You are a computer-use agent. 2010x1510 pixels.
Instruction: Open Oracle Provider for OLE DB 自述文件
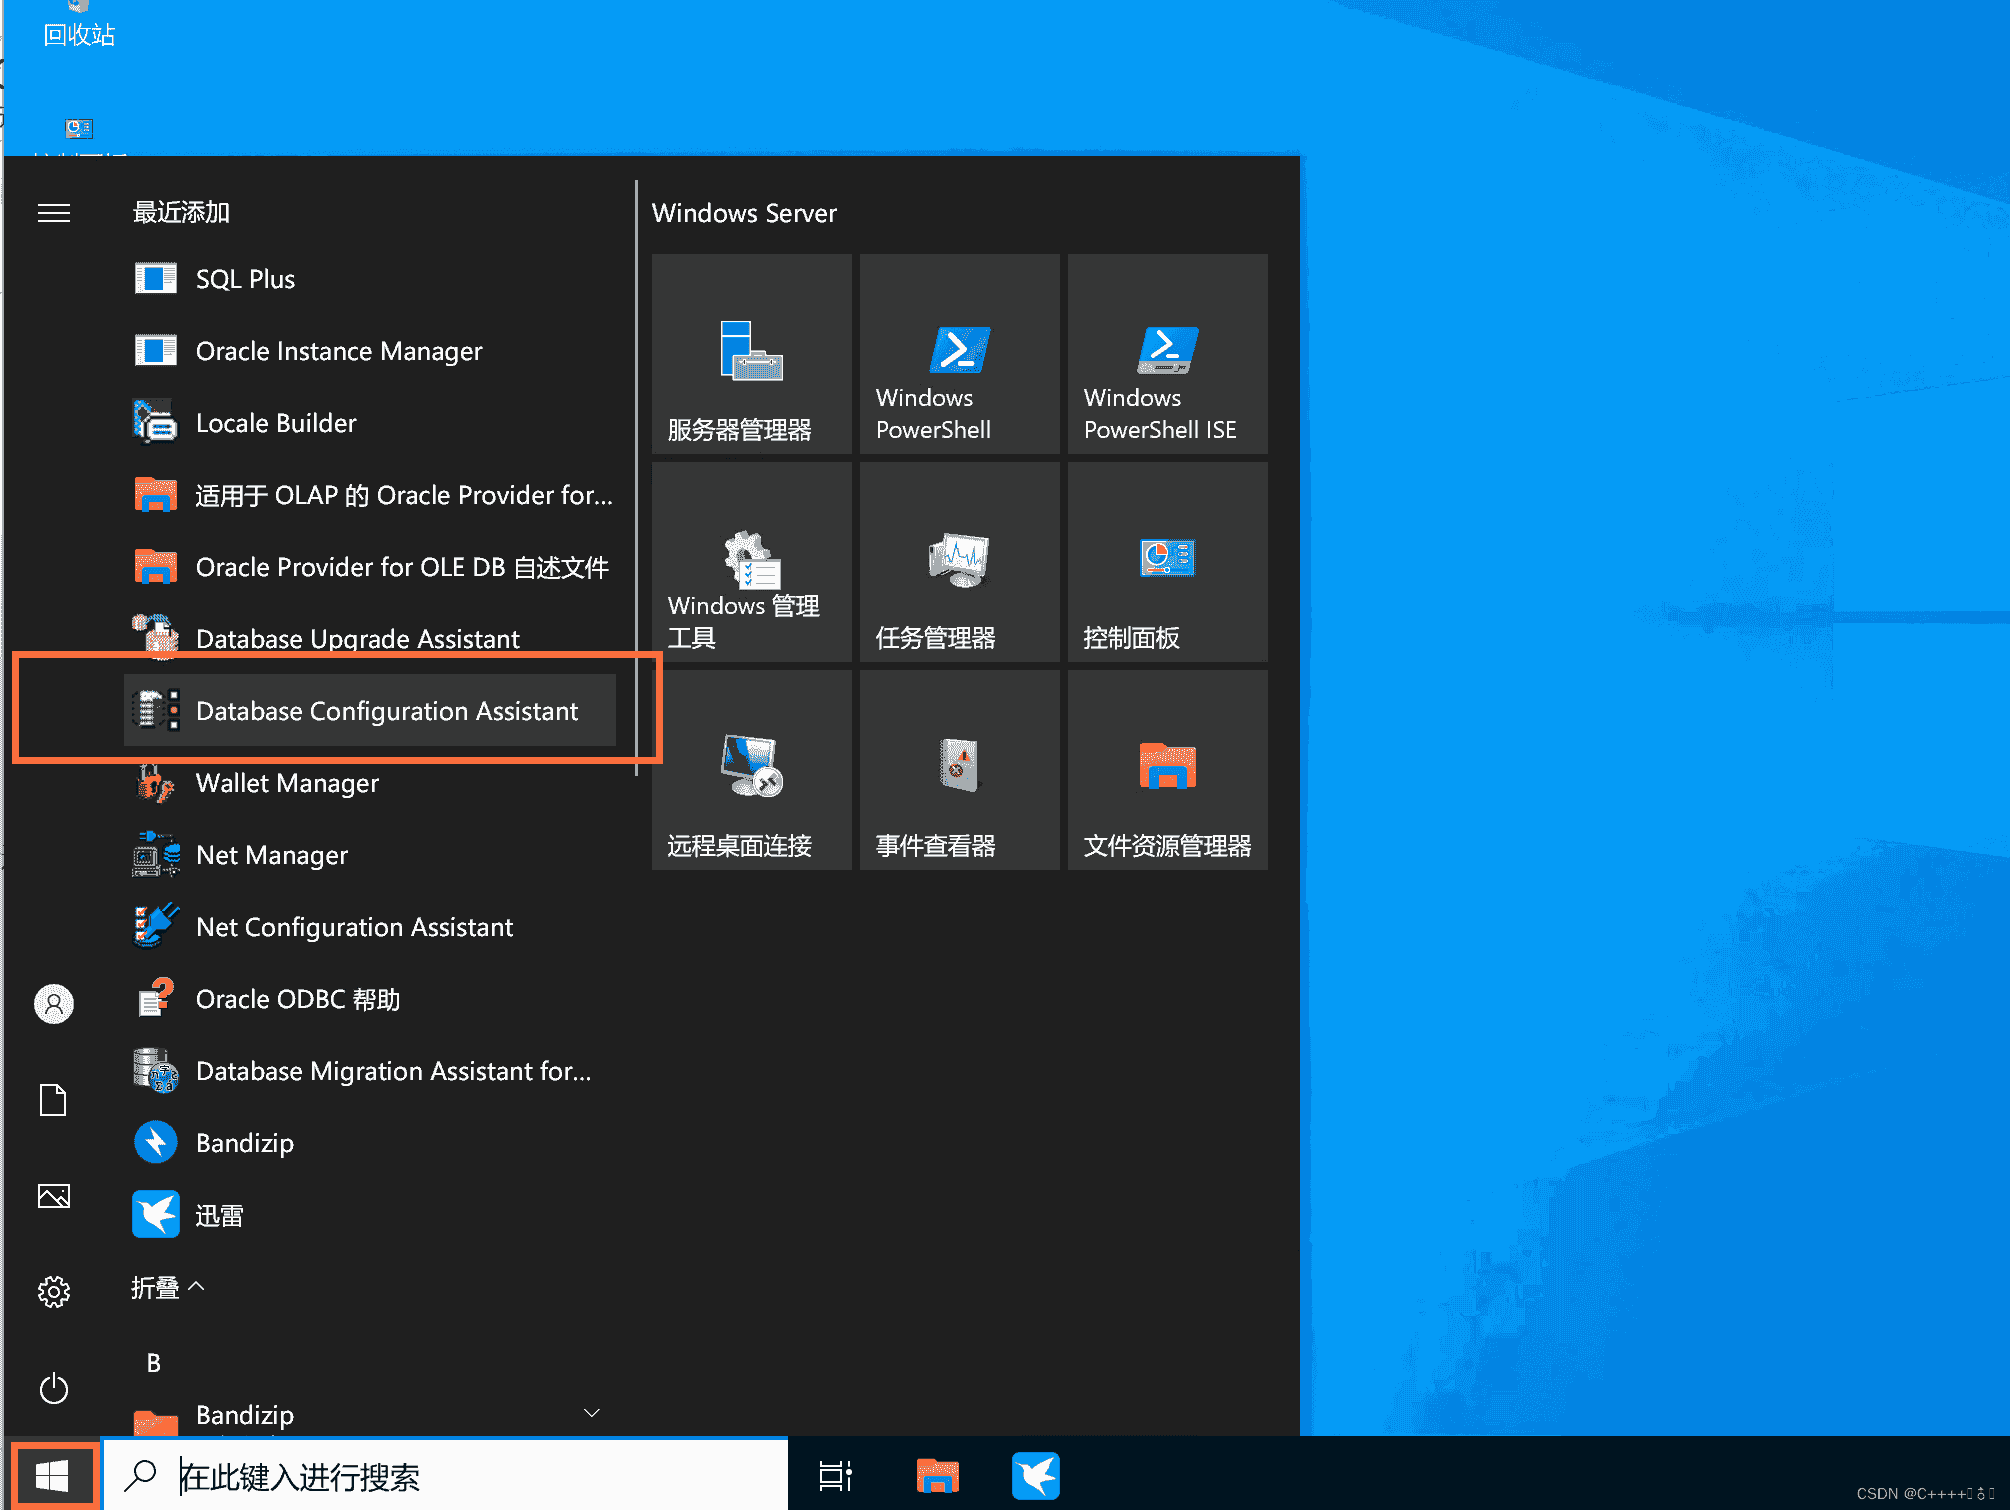click(370, 567)
